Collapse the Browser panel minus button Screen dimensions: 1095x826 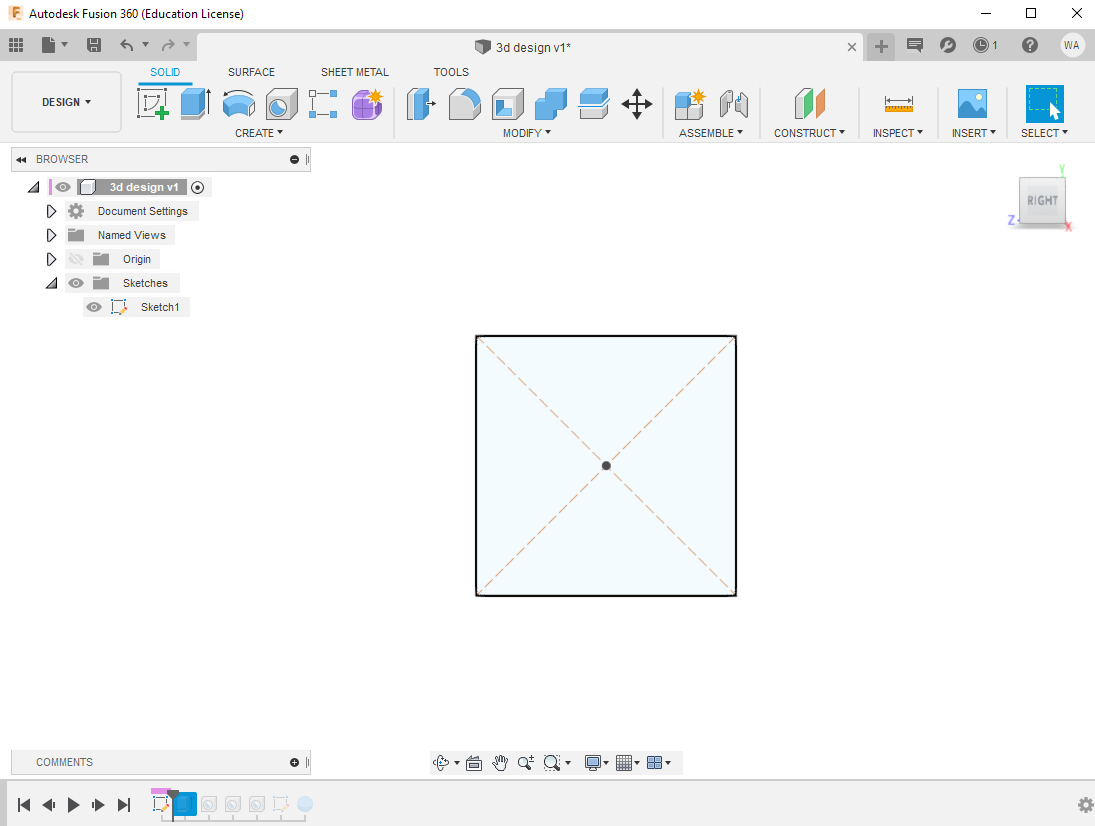coord(295,160)
